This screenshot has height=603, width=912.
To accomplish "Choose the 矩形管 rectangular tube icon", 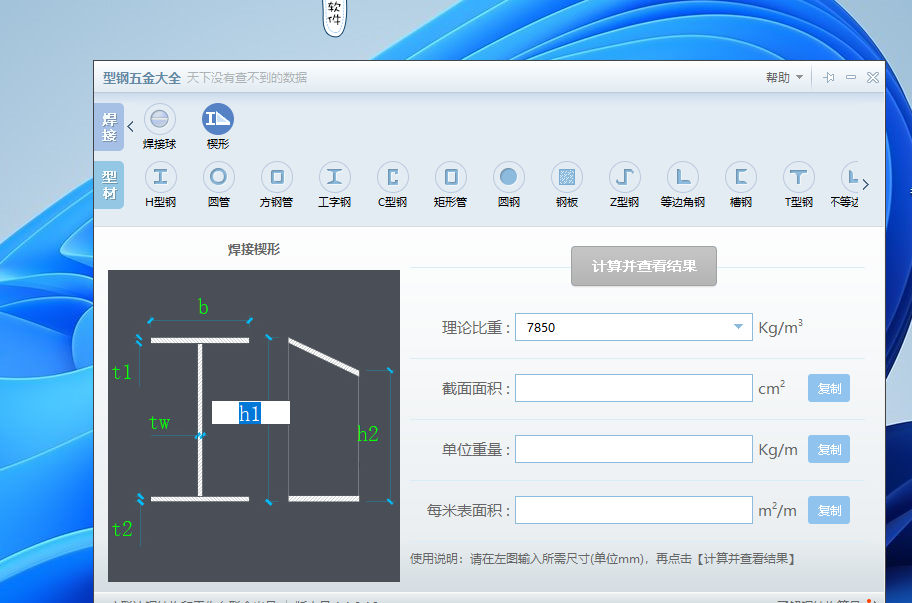I will 451,177.
